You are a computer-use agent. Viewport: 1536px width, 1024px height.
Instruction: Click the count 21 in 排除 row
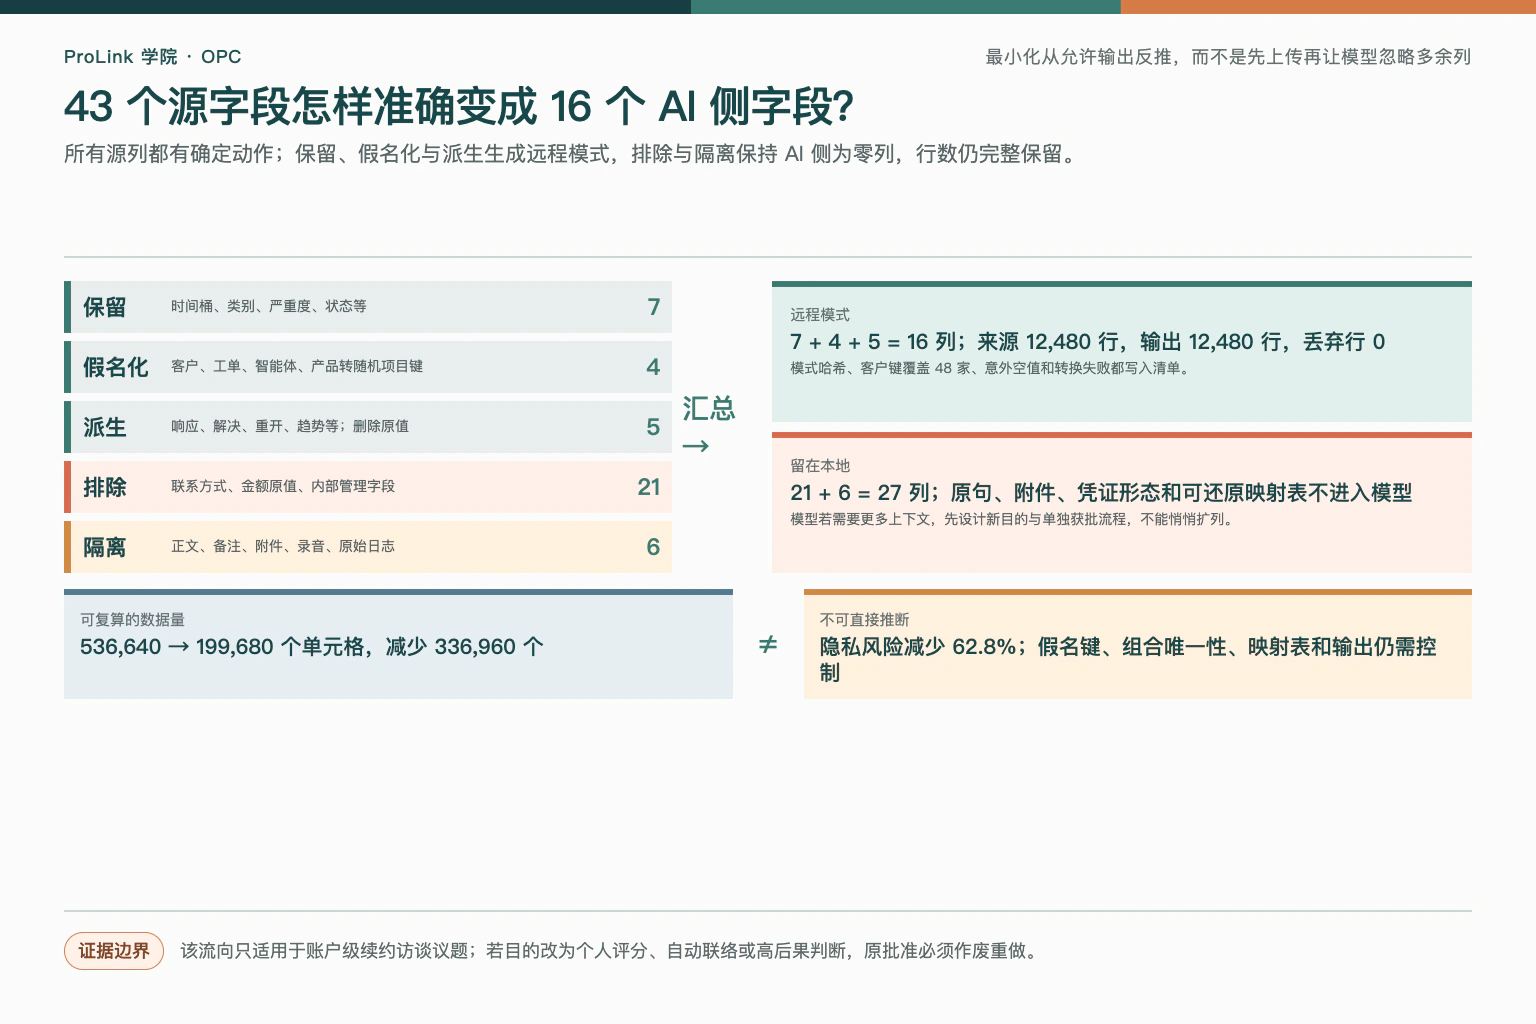[649, 487]
